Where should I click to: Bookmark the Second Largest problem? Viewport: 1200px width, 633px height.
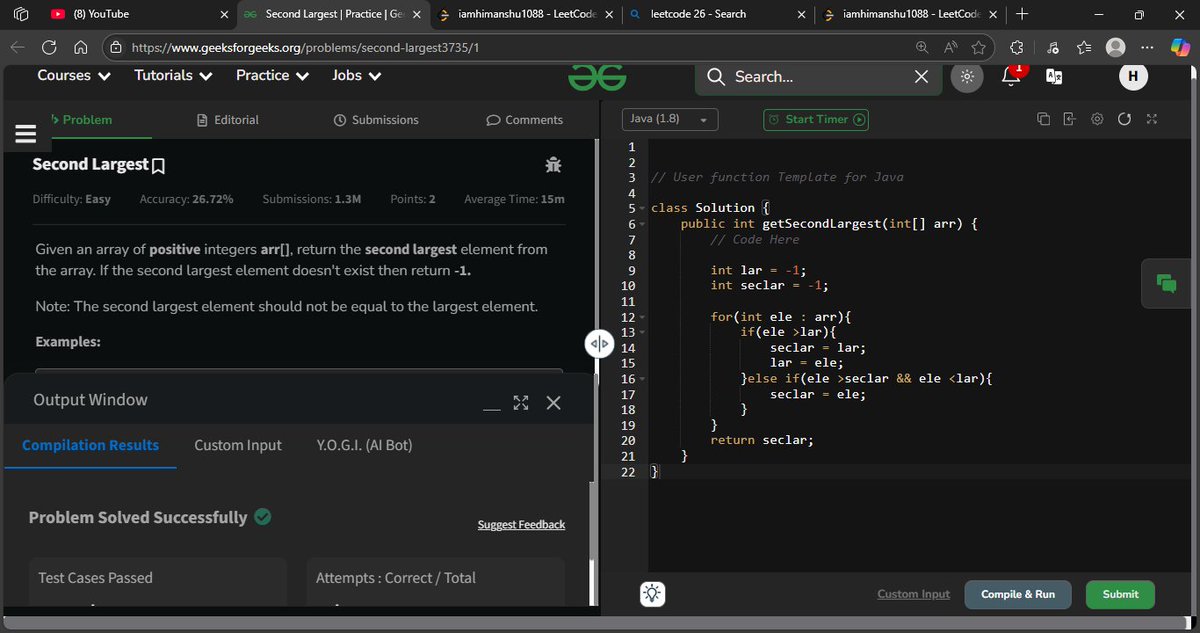tap(158, 165)
